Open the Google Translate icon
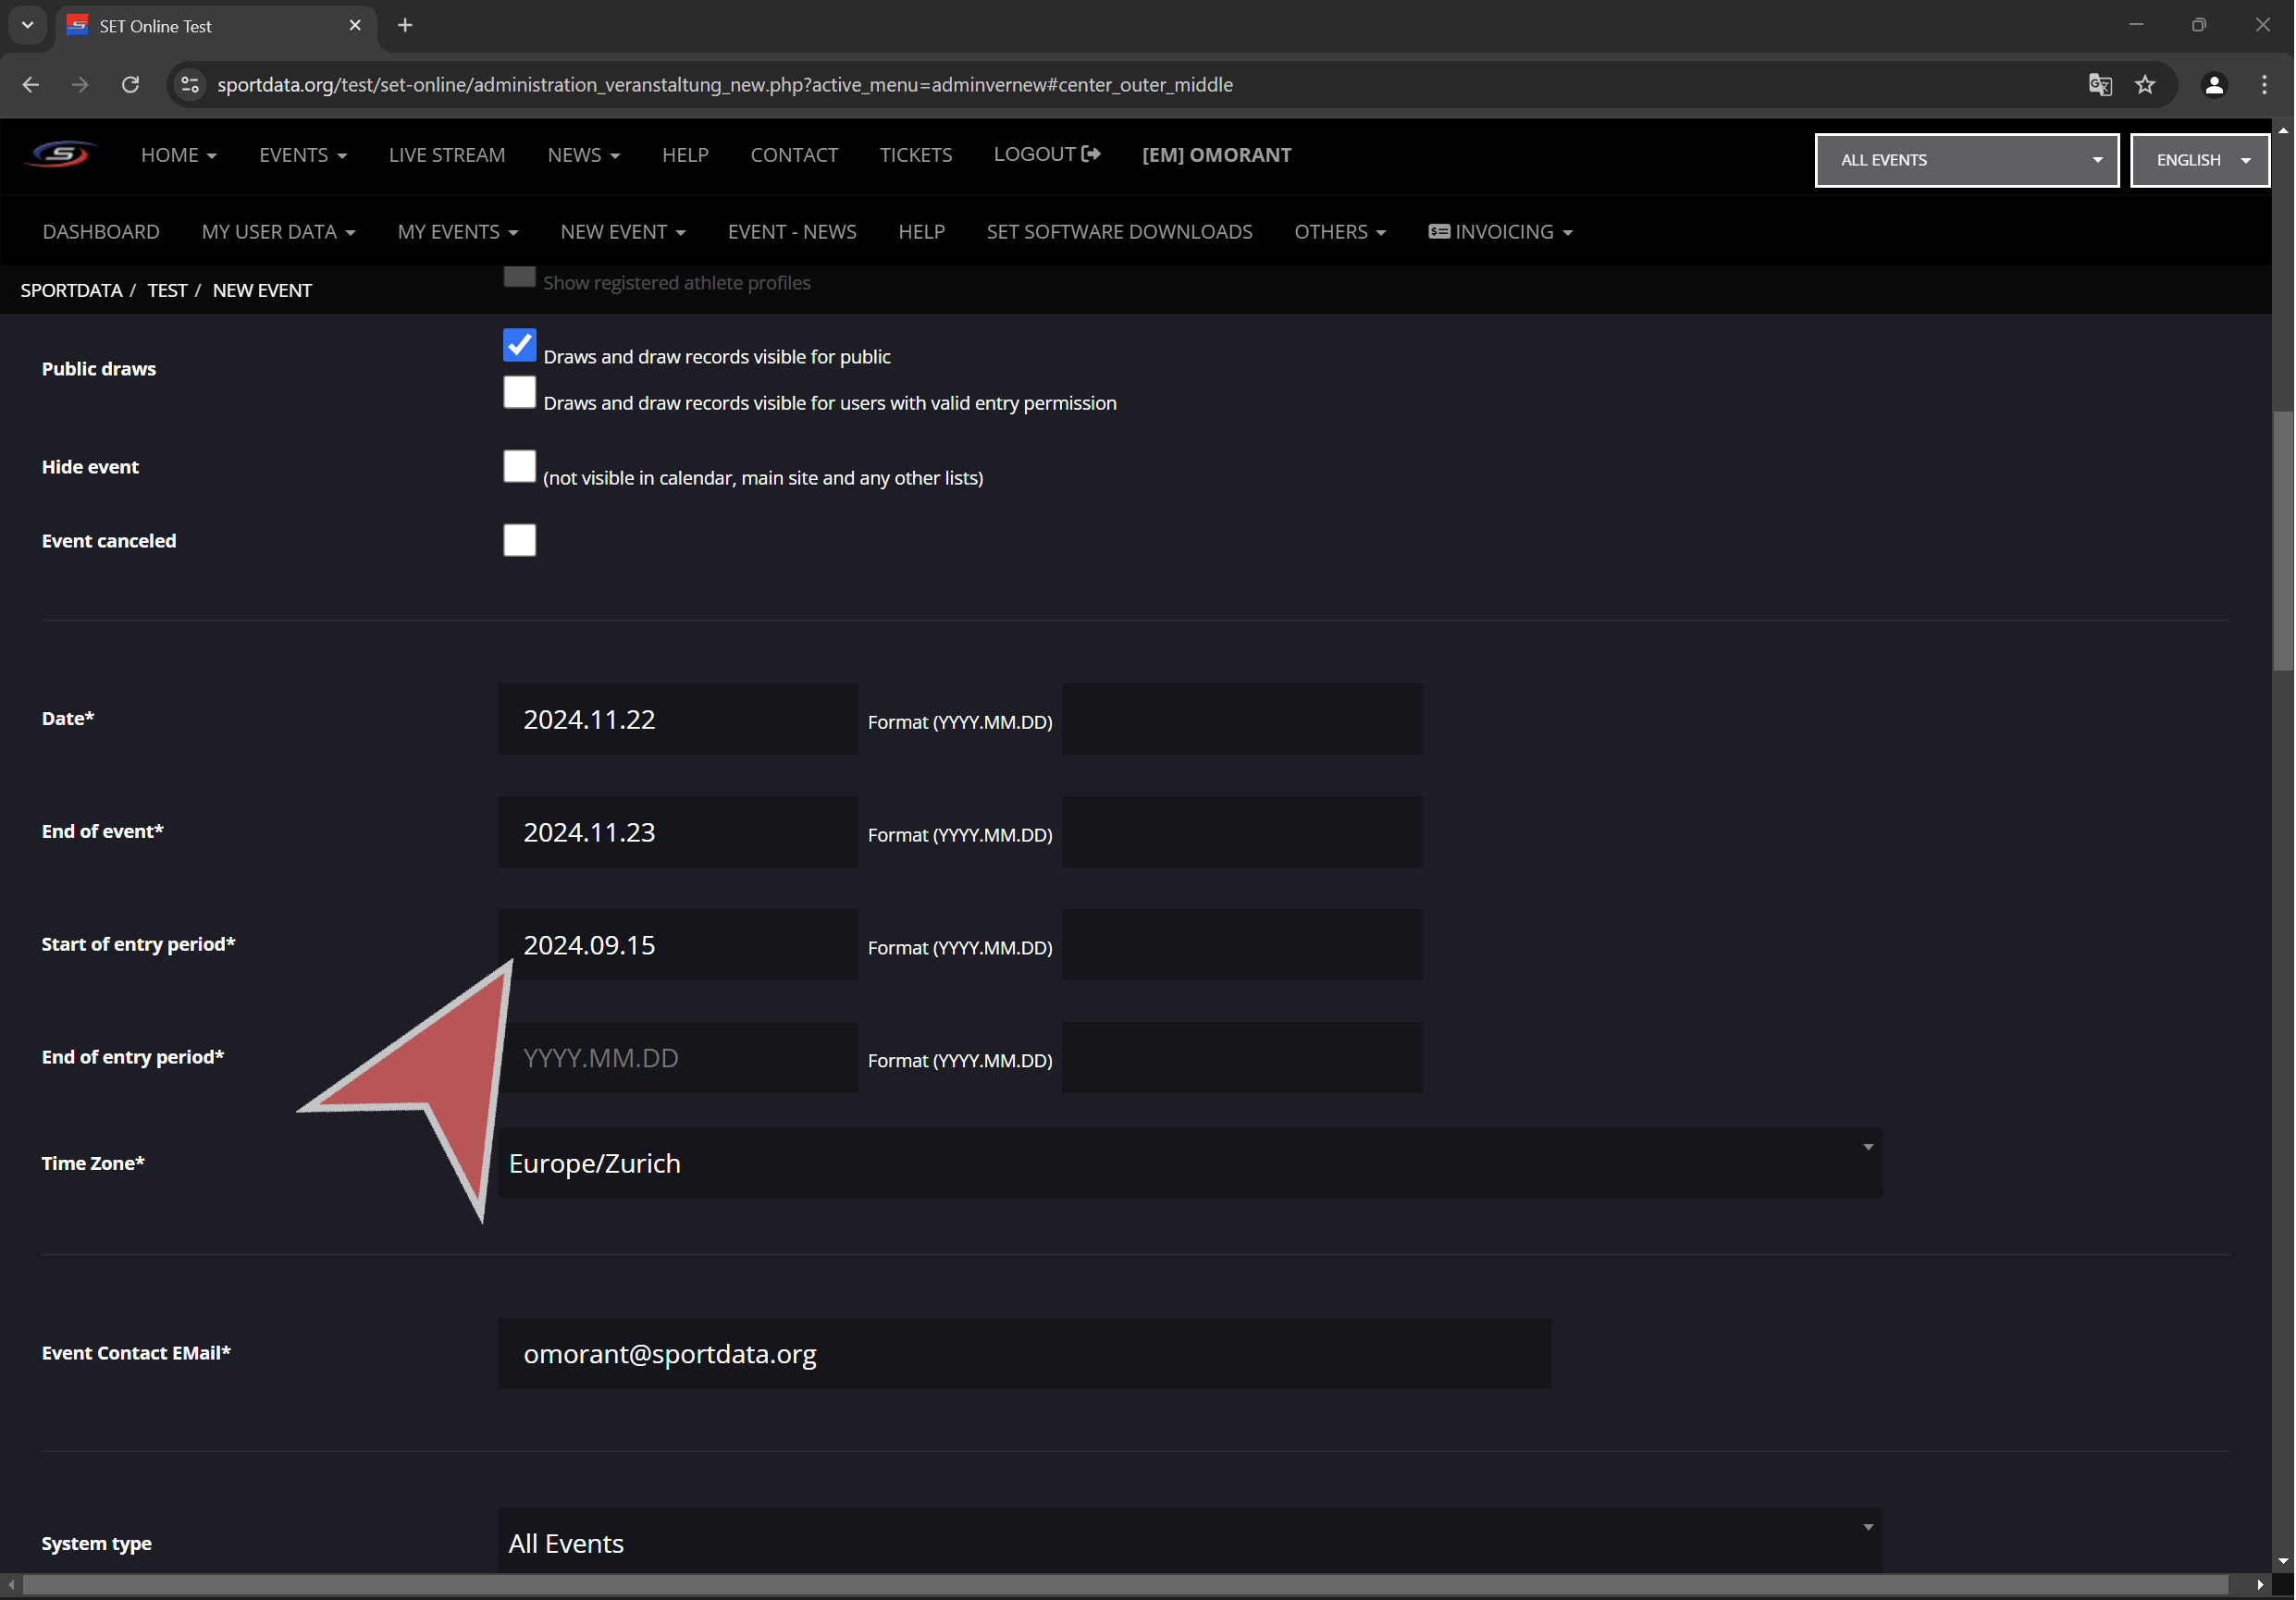 (x=2100, y=85)
